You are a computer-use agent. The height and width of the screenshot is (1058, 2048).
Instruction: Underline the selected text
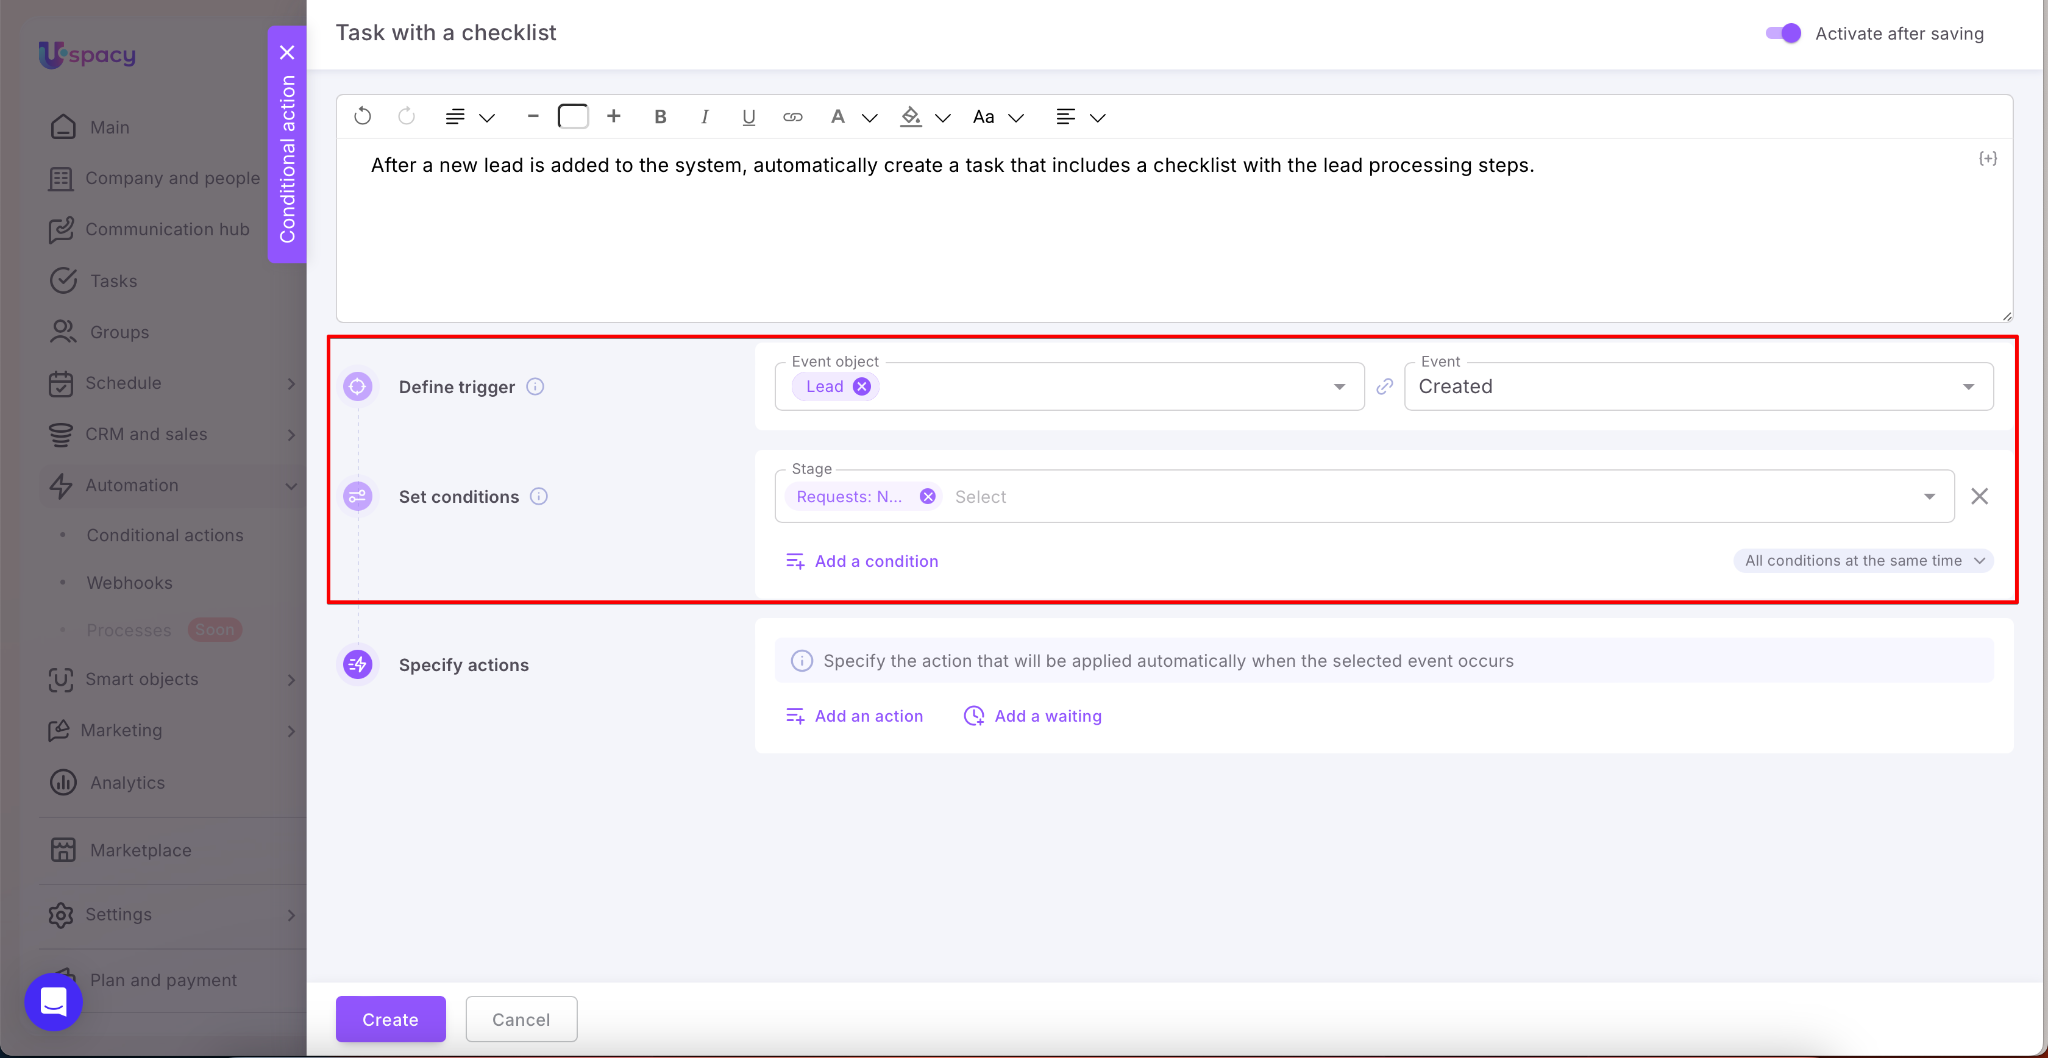pyautogui.click(x=748, y=117)
